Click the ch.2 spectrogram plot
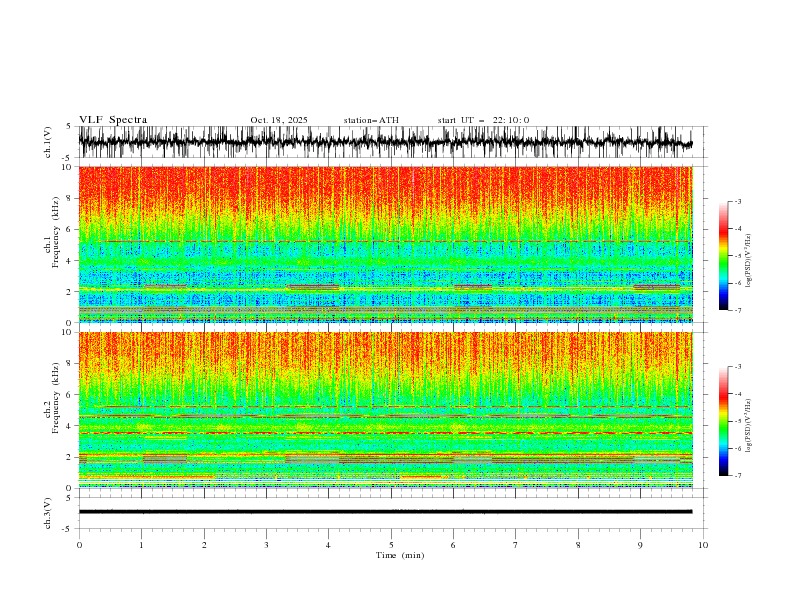This screenshot has height=612, width=792. (386, 410)
